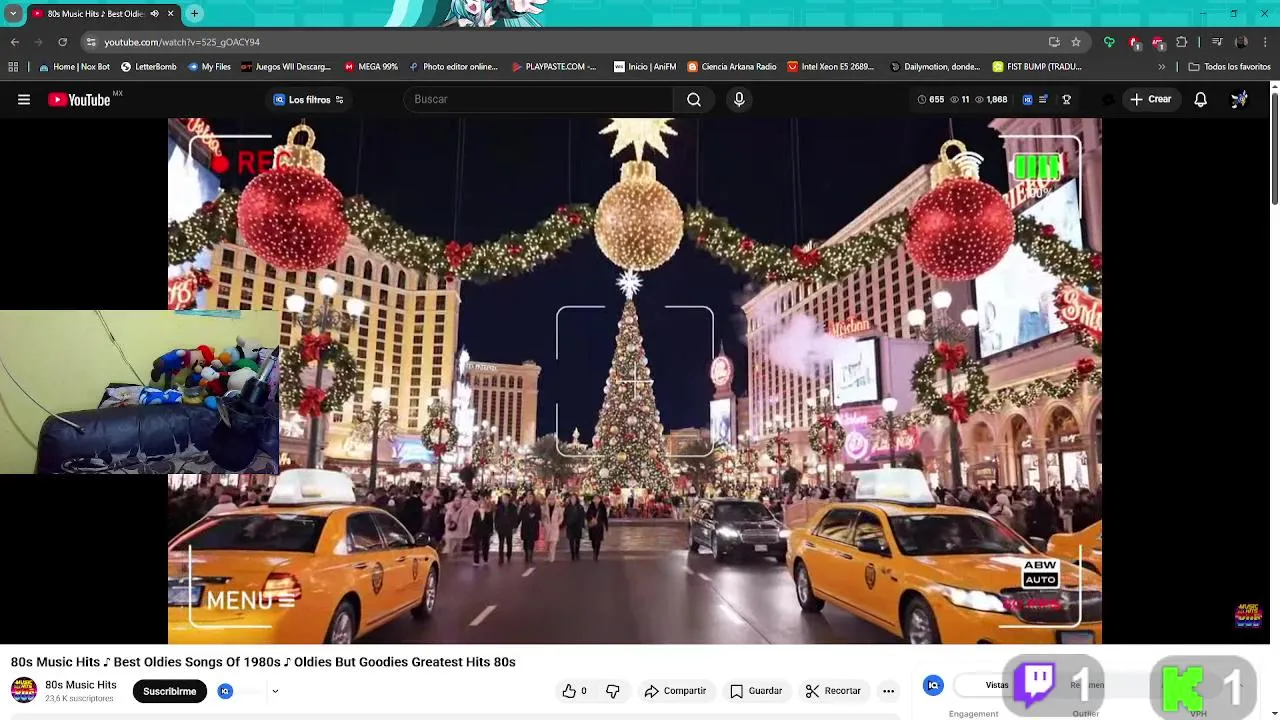The width and height of the screenshot is (1280, 720).
Task: Click 23,6 K suscriptores text
Action: (79, 698)
